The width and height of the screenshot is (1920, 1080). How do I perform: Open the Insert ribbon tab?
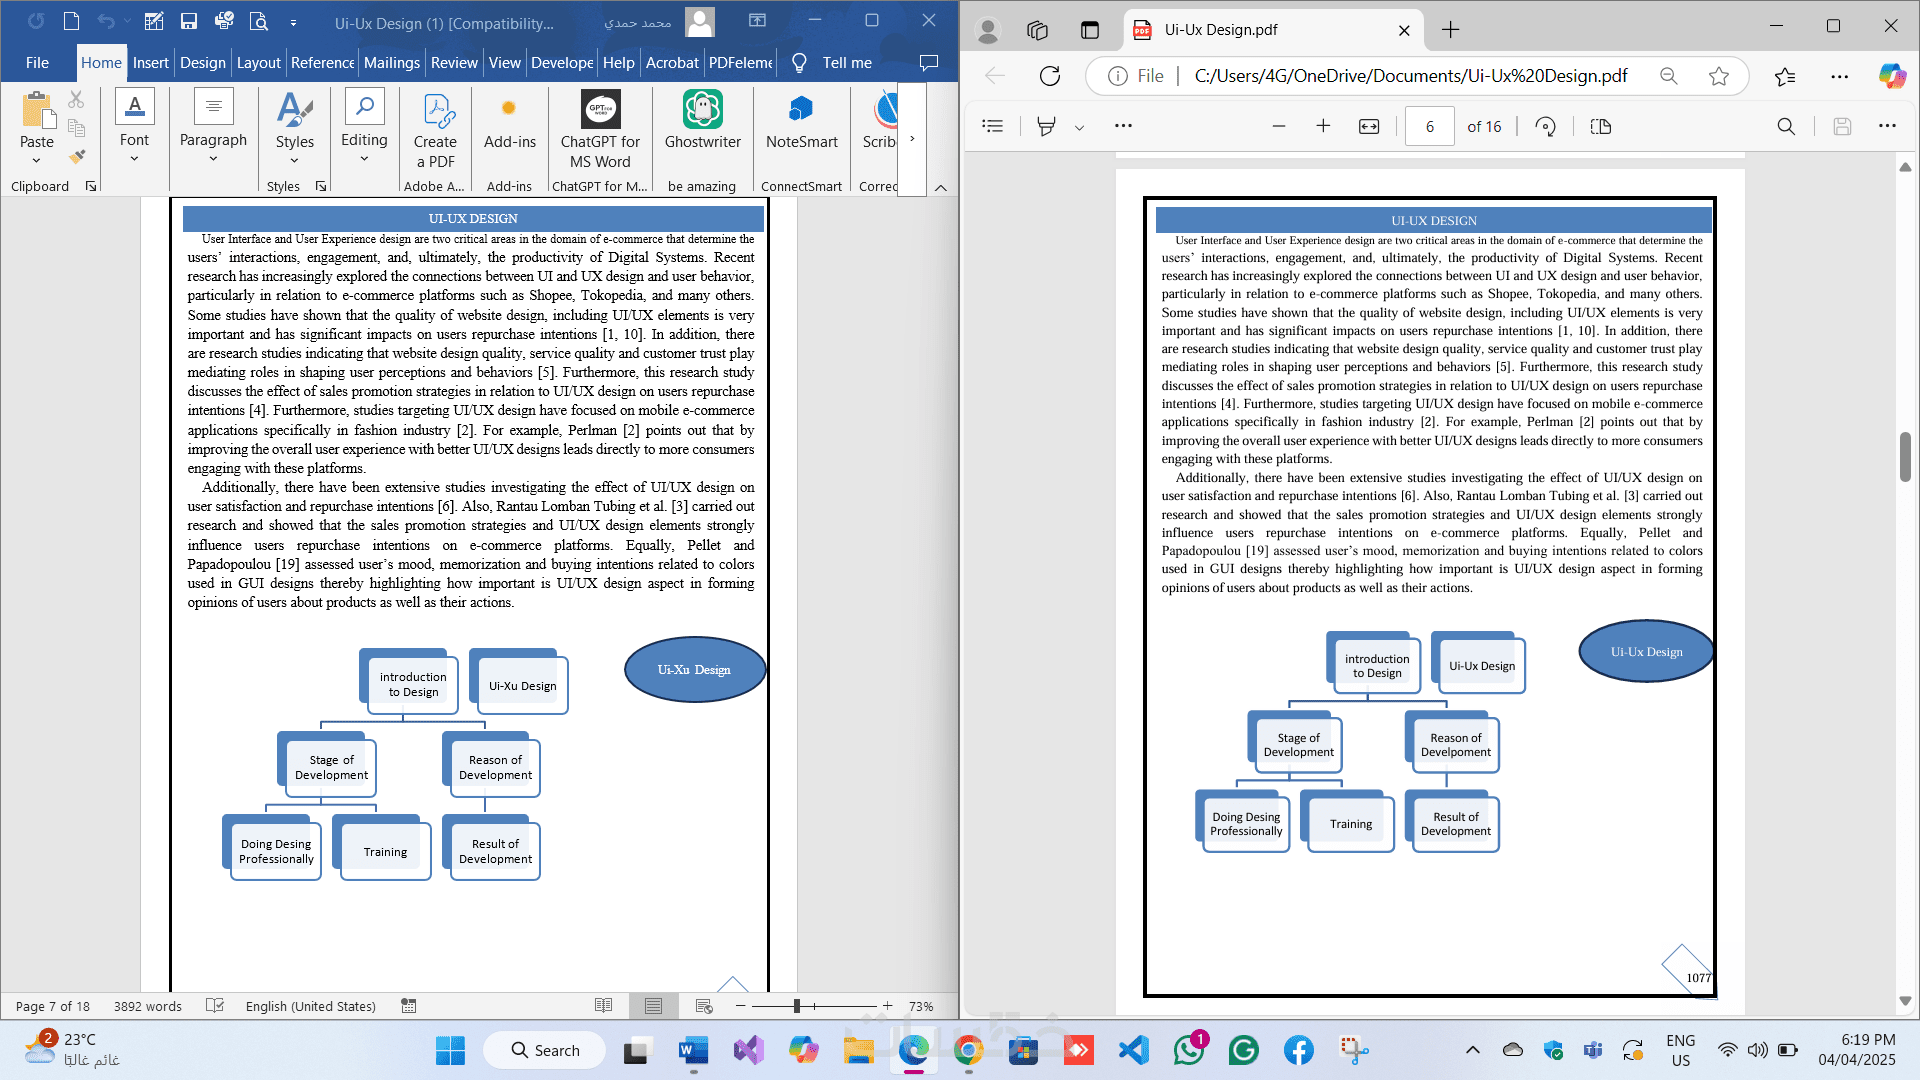[x=150, y=62]
